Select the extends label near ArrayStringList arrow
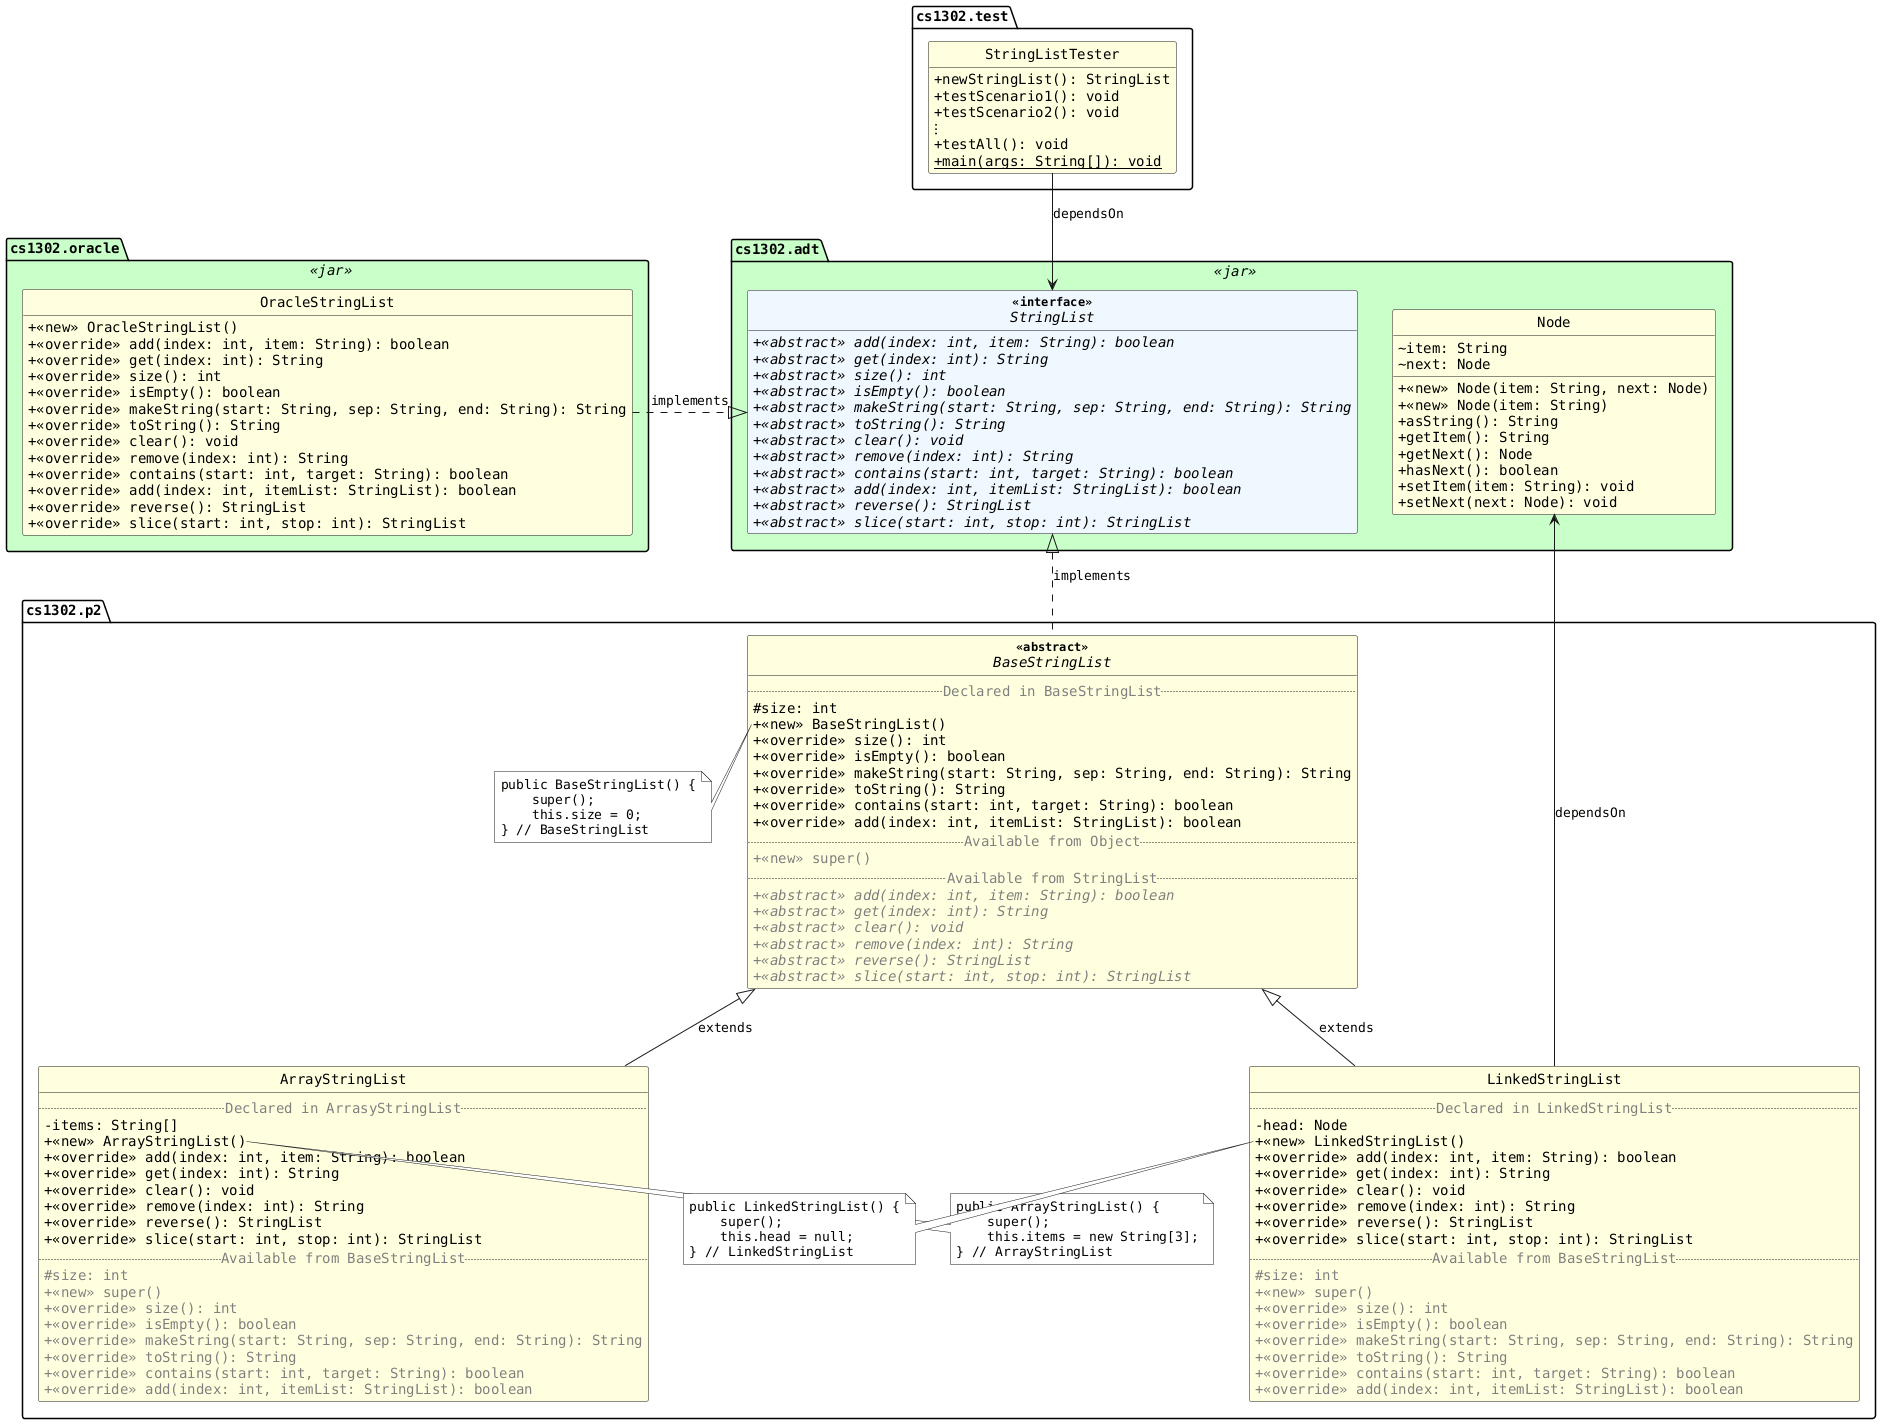Screen dimensions: 1881x1424 pyautogui.click(x=724, y=1027)
